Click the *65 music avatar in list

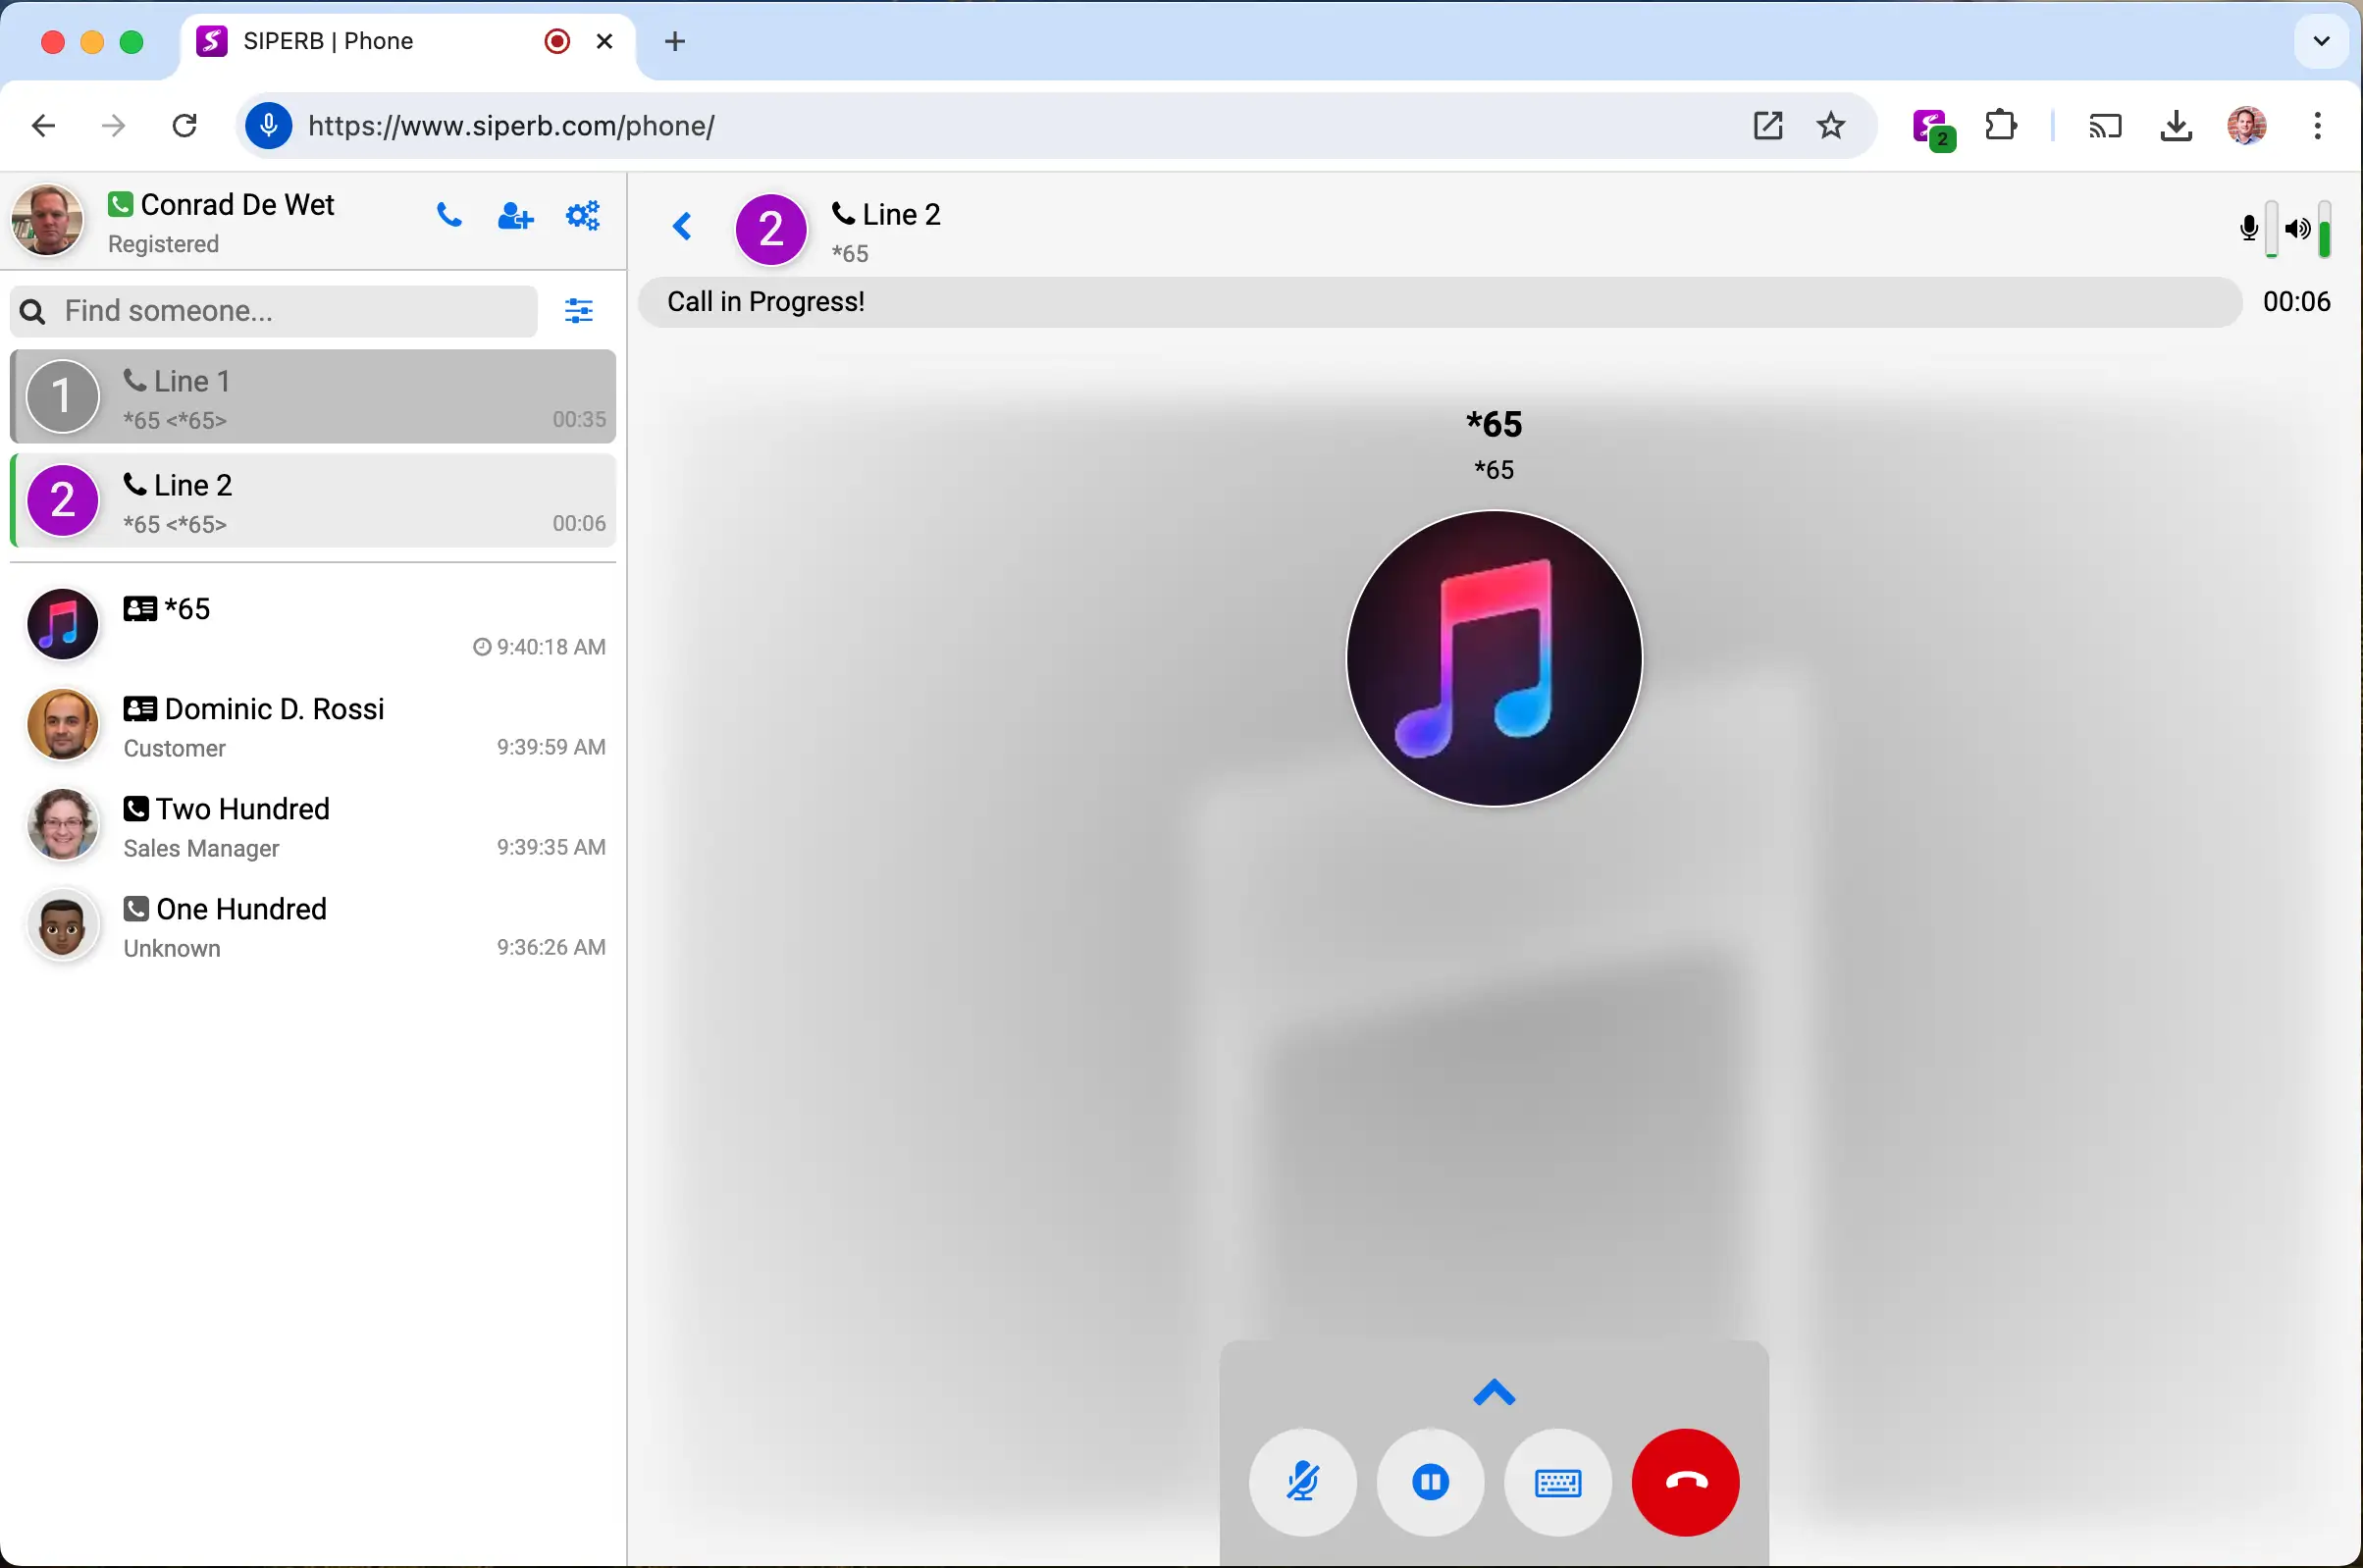[x=62, y=625]
